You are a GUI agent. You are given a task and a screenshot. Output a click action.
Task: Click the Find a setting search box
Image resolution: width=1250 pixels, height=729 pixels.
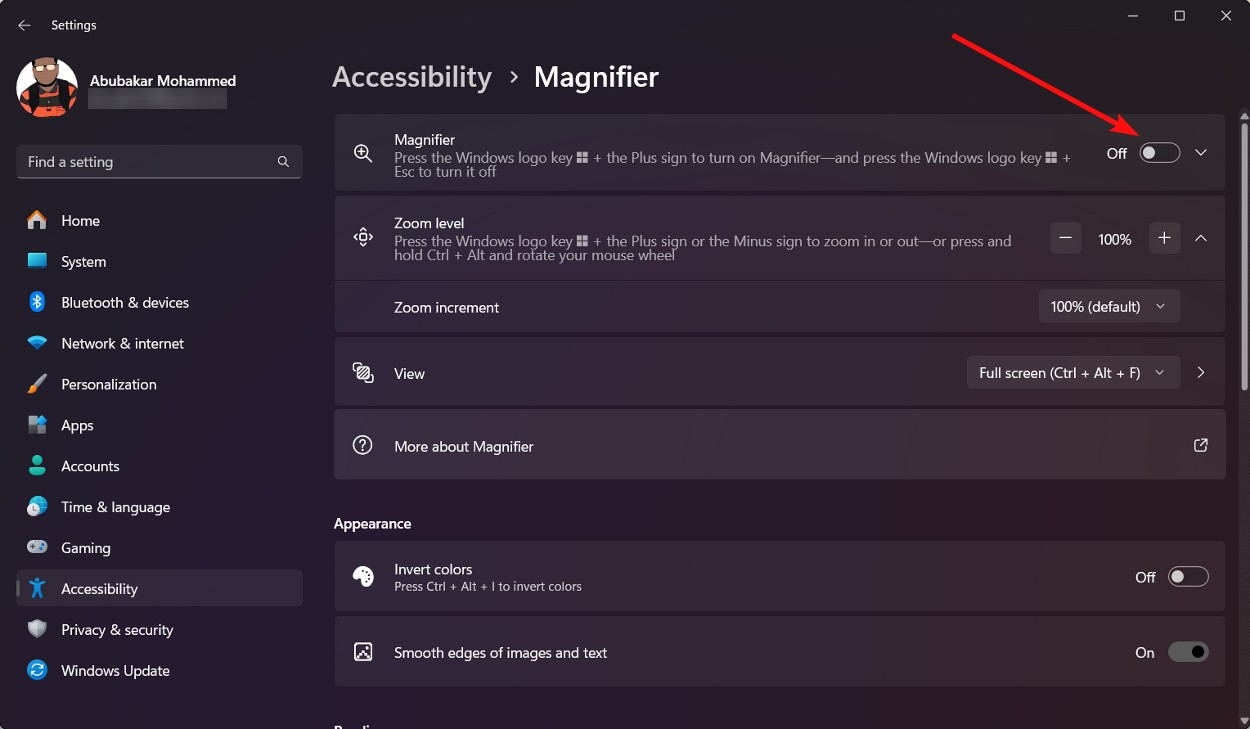(148, 162)
